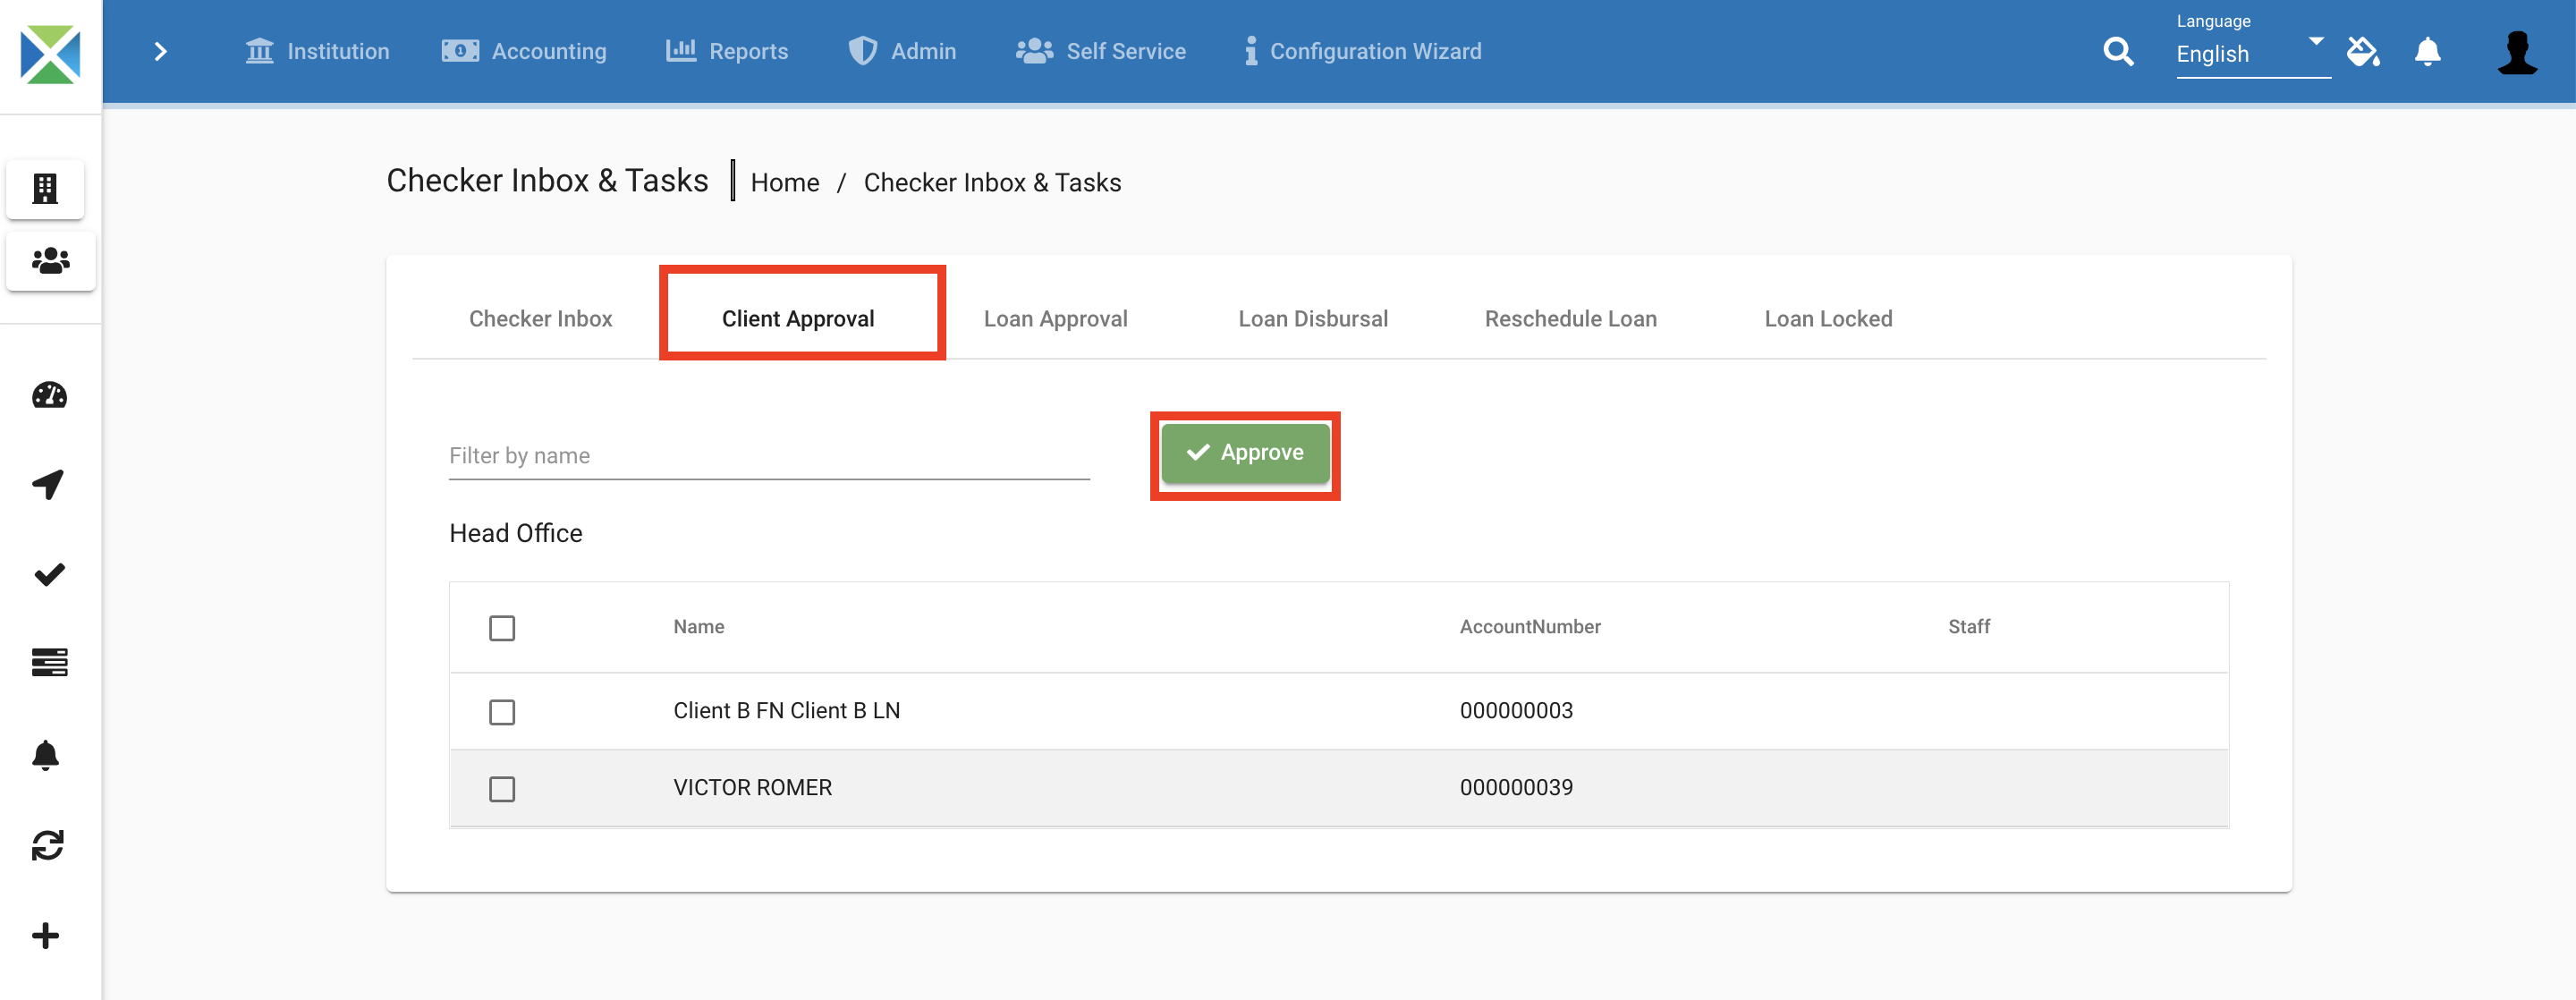The width and height of the screenshot is (2576, 1000).
Task: Open top bar notifications bell
Action: click(2427, 51)
